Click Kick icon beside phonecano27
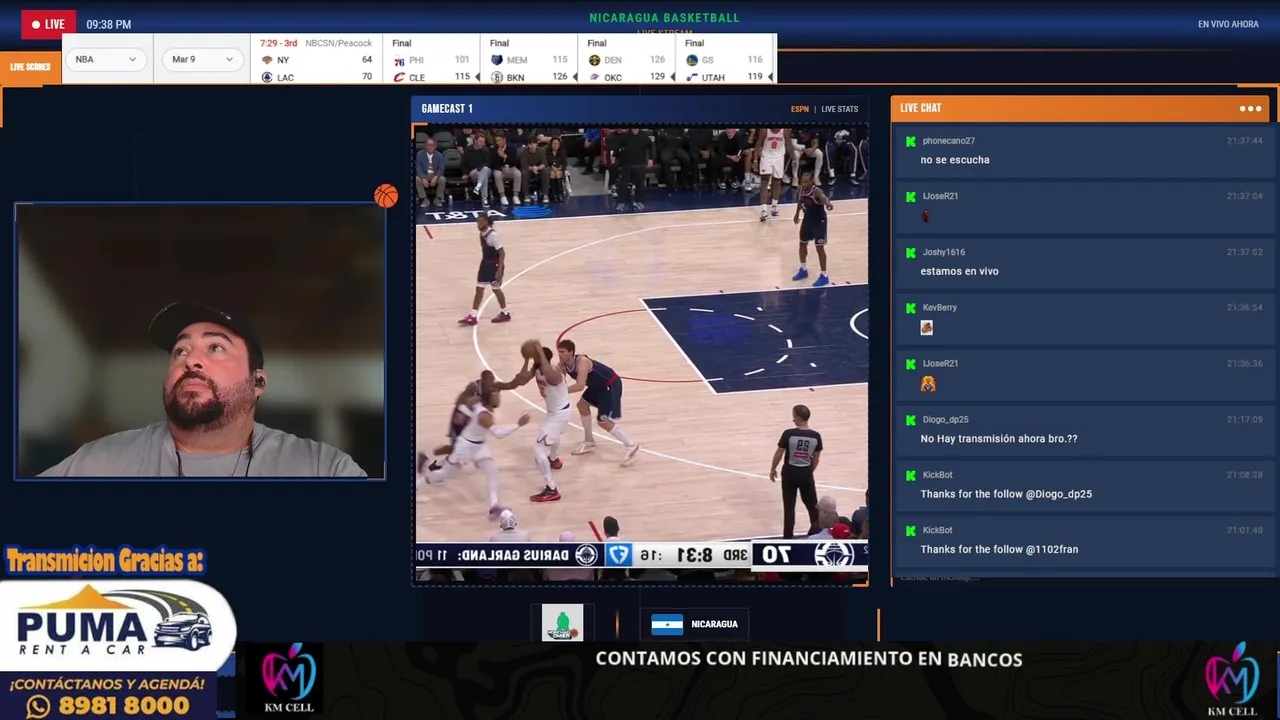The image size is (1280, 720). pos(911,141)
